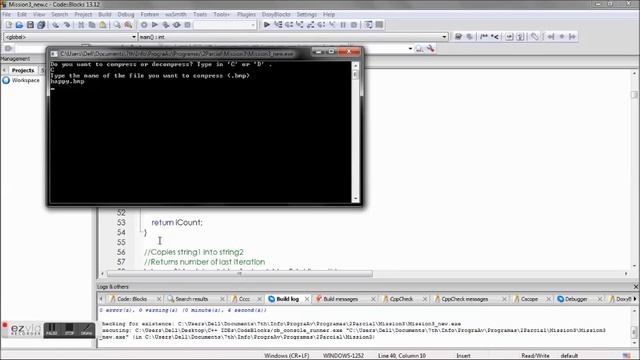Switch to the Build messages tab

[340, 299]
